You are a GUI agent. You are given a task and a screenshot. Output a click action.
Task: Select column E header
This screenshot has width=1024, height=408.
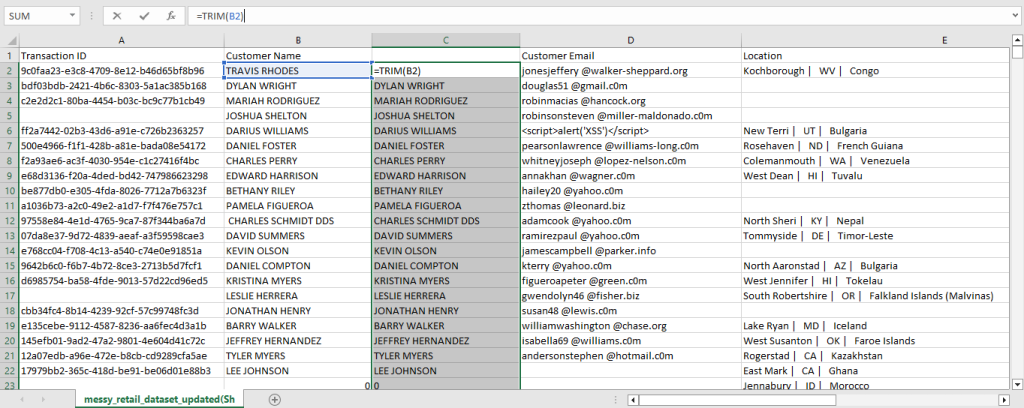[x=875, y=40]
